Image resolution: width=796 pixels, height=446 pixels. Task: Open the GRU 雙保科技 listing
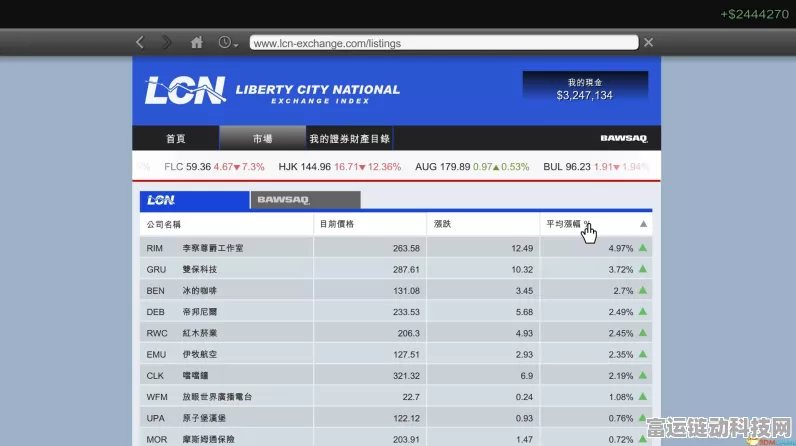396,269
